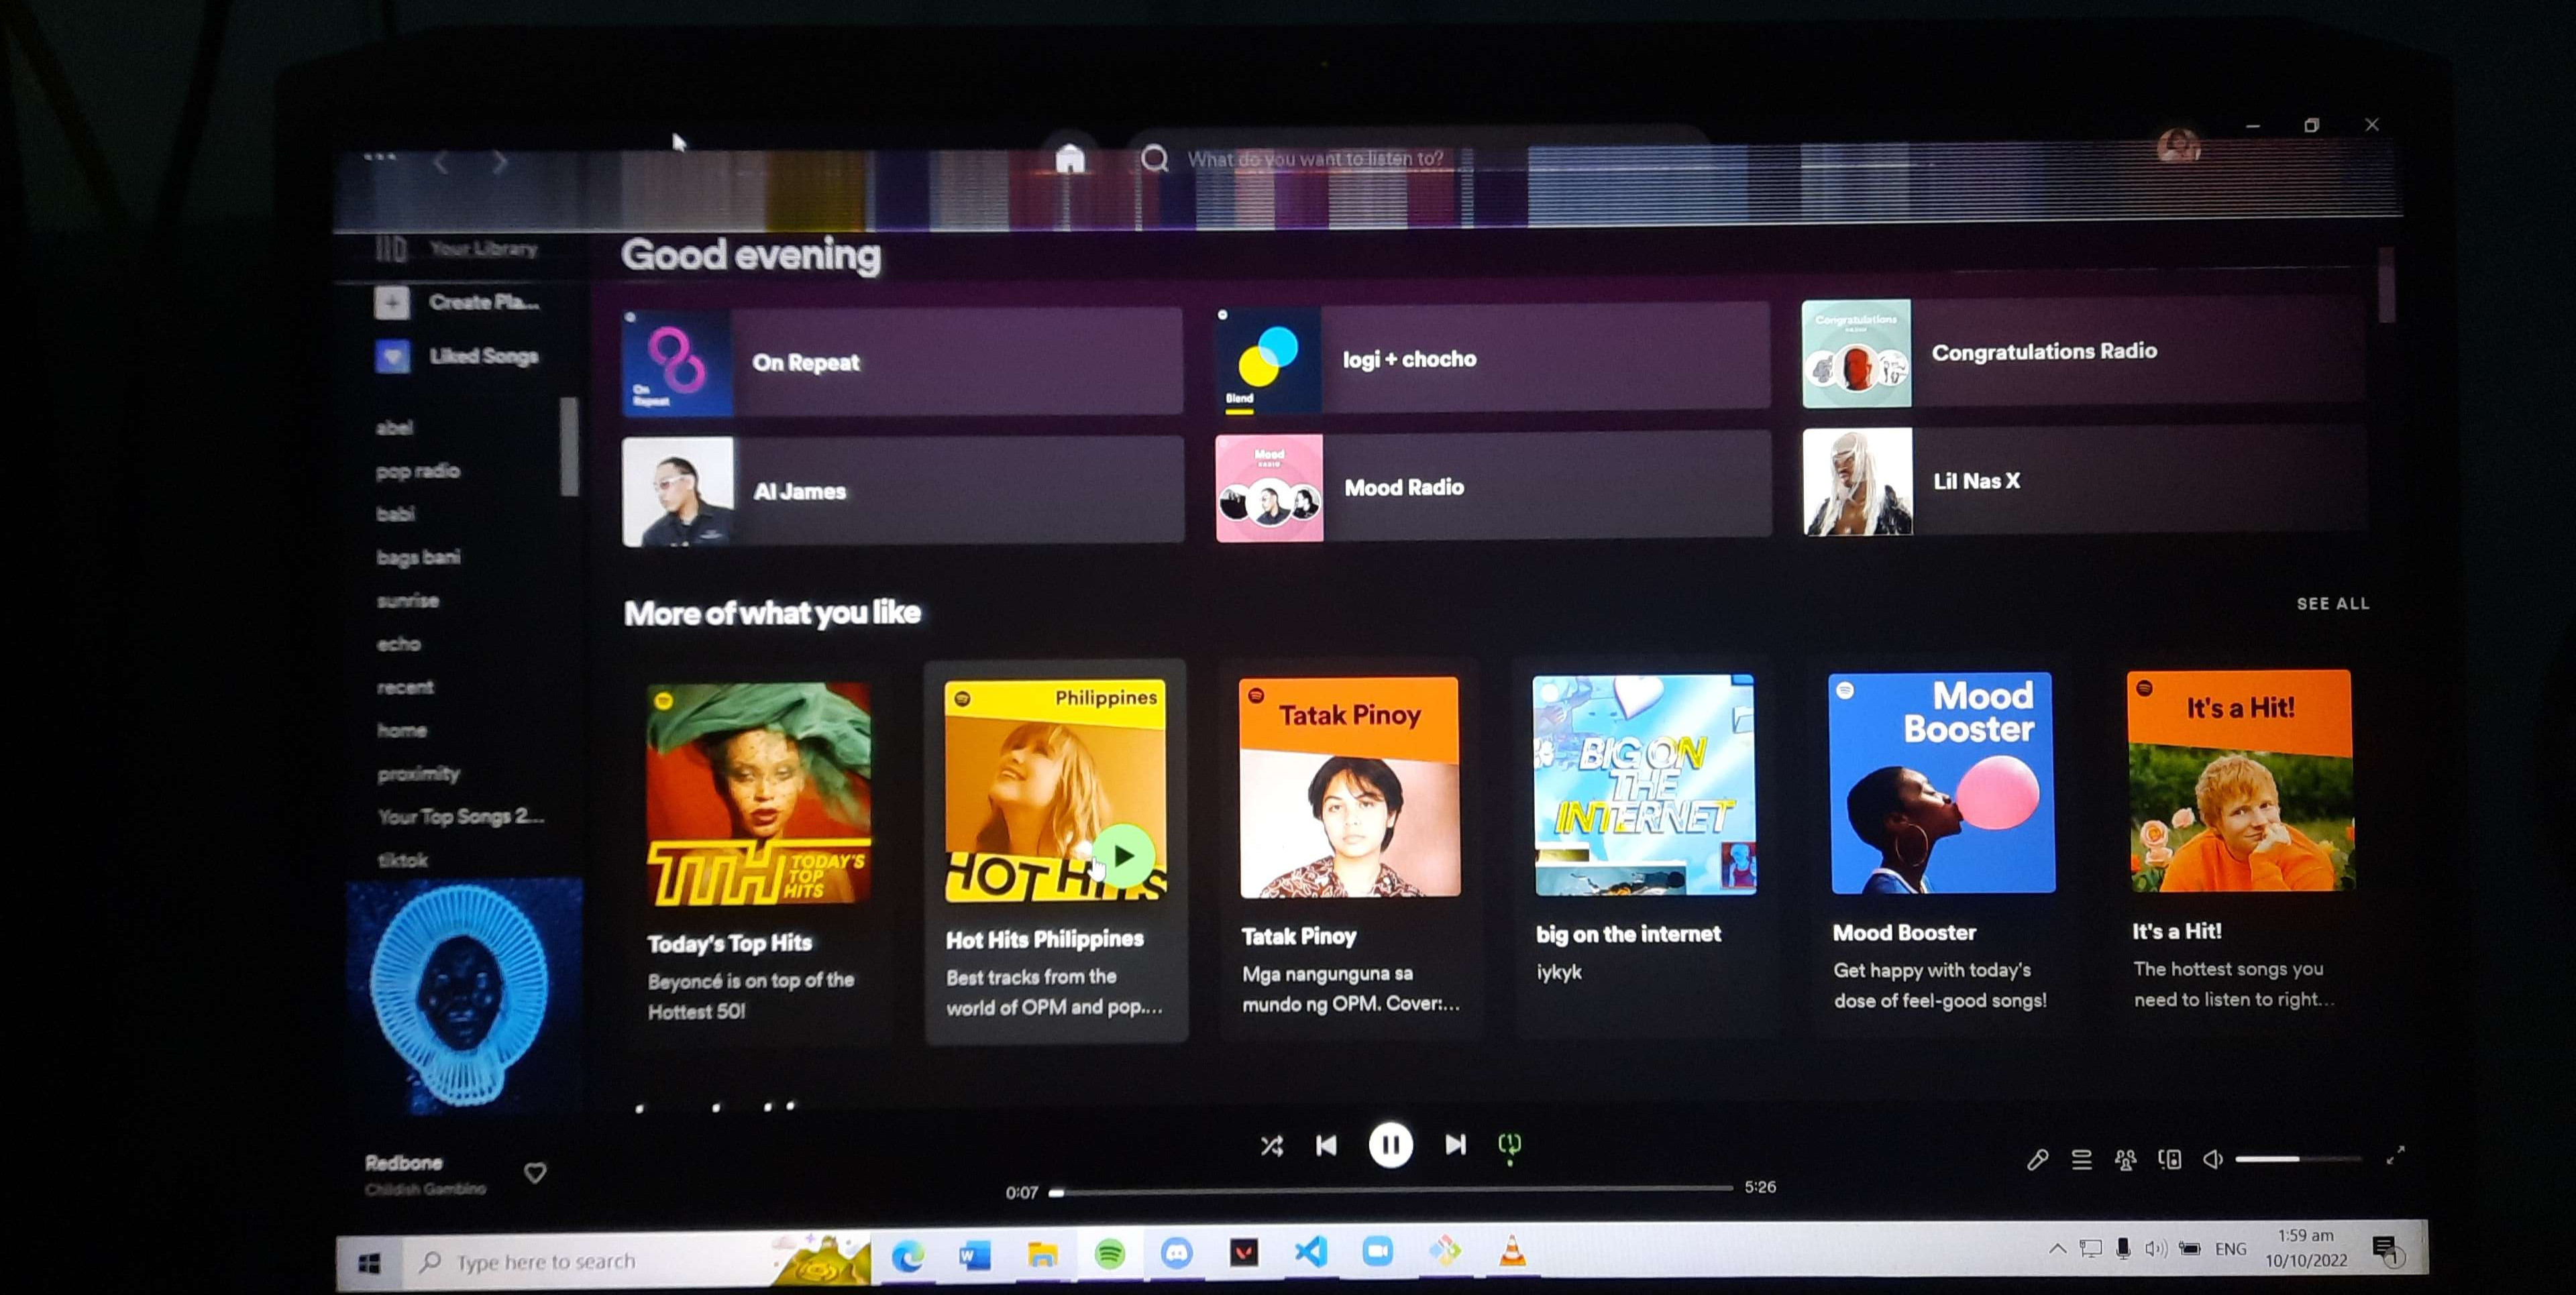
Task: Open Discord from taskbar
Action: (1176, 1253)
